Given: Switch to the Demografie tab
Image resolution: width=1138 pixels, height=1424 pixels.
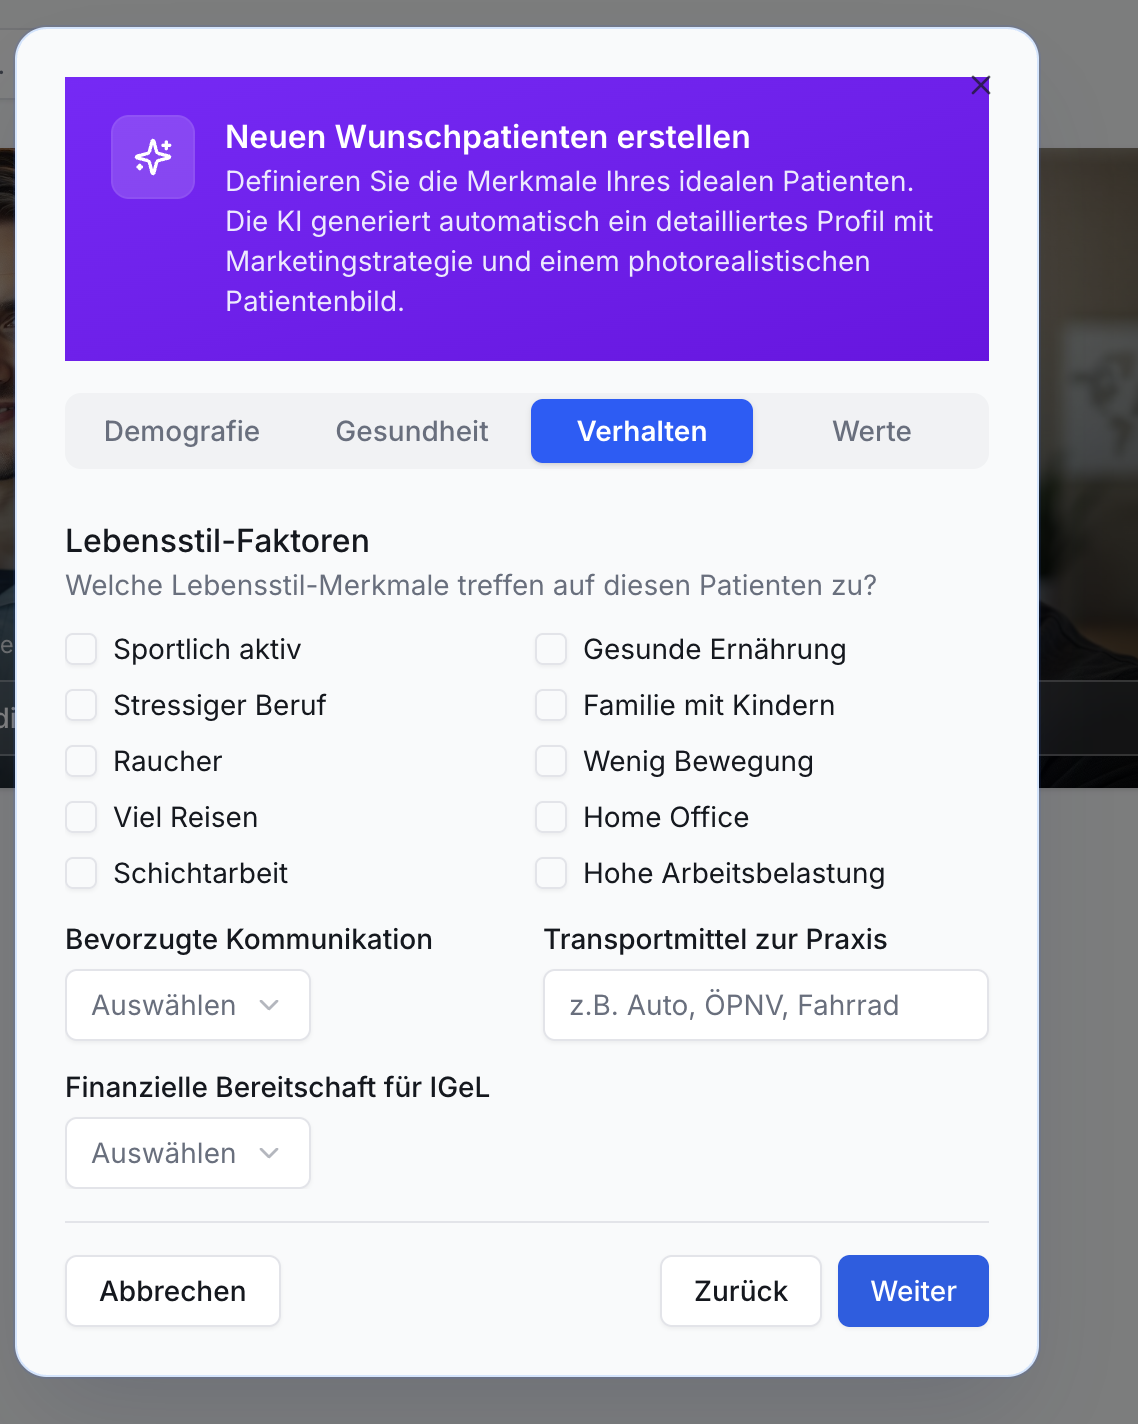Looking at the screenshot, I should point(182,431).
